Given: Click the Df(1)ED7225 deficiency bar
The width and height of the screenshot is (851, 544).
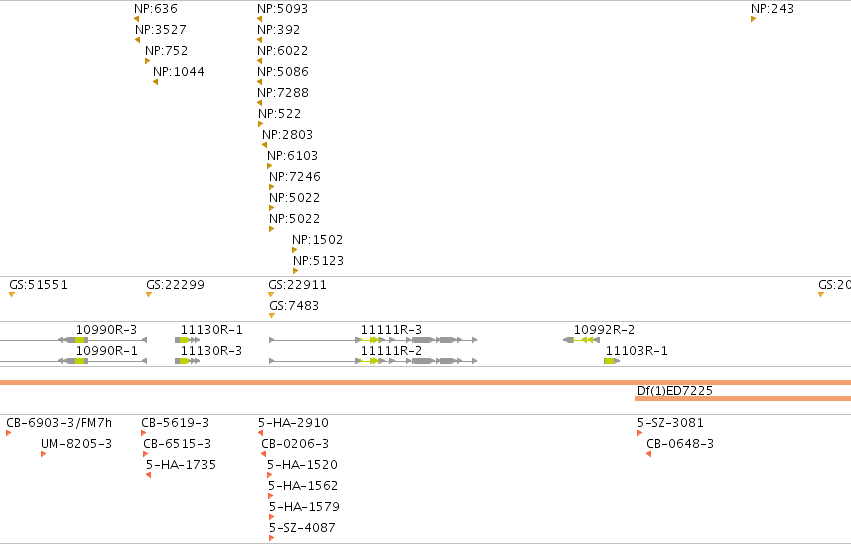Looking at the screenshot, I should click(743, 398).
